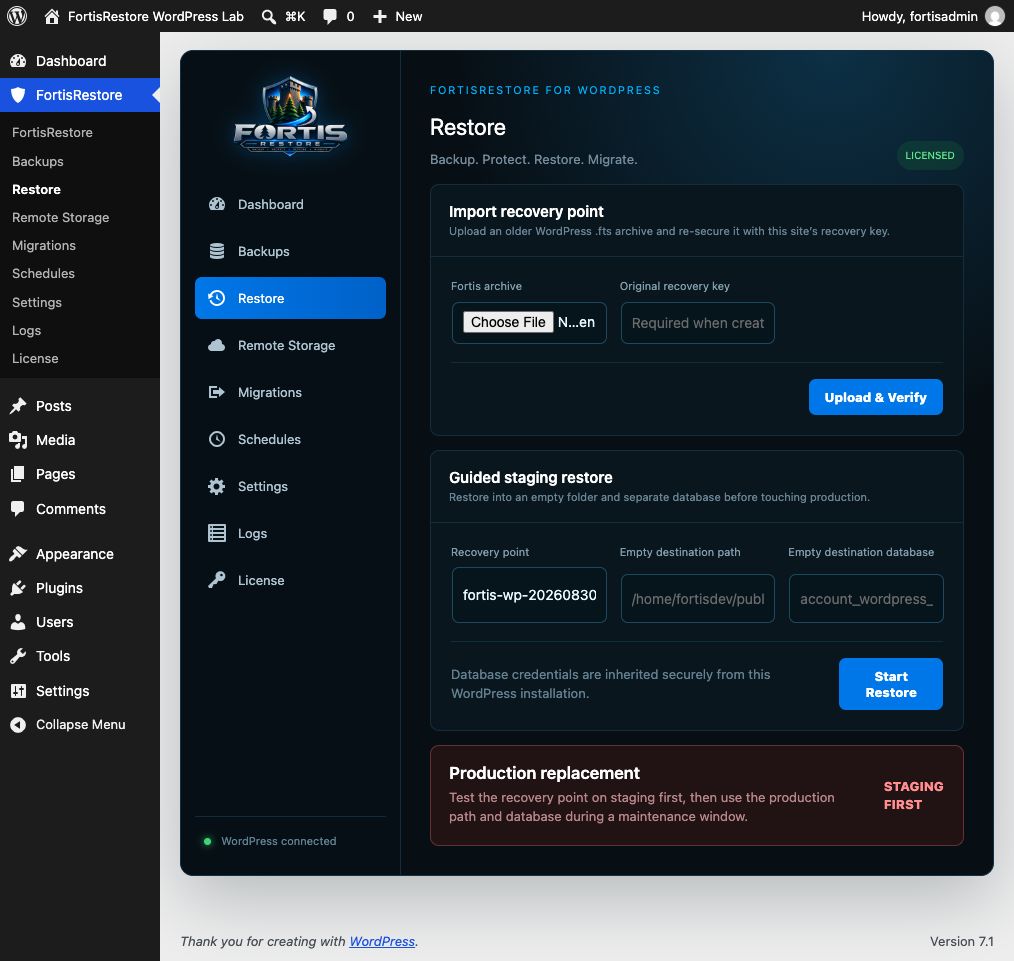
Task: Open the Plugins admin menu item
Action: (x=59, y=588)
